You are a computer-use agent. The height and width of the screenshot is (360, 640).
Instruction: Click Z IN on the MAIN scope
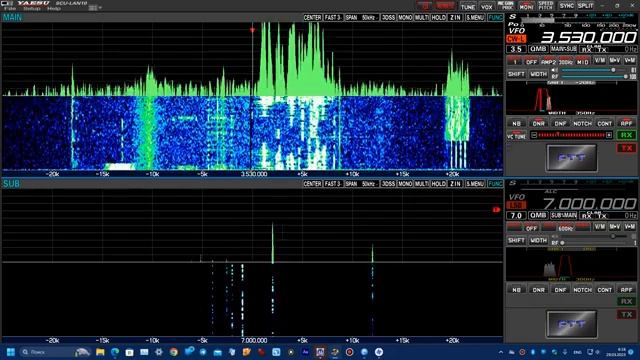click(x=455, y=18)
